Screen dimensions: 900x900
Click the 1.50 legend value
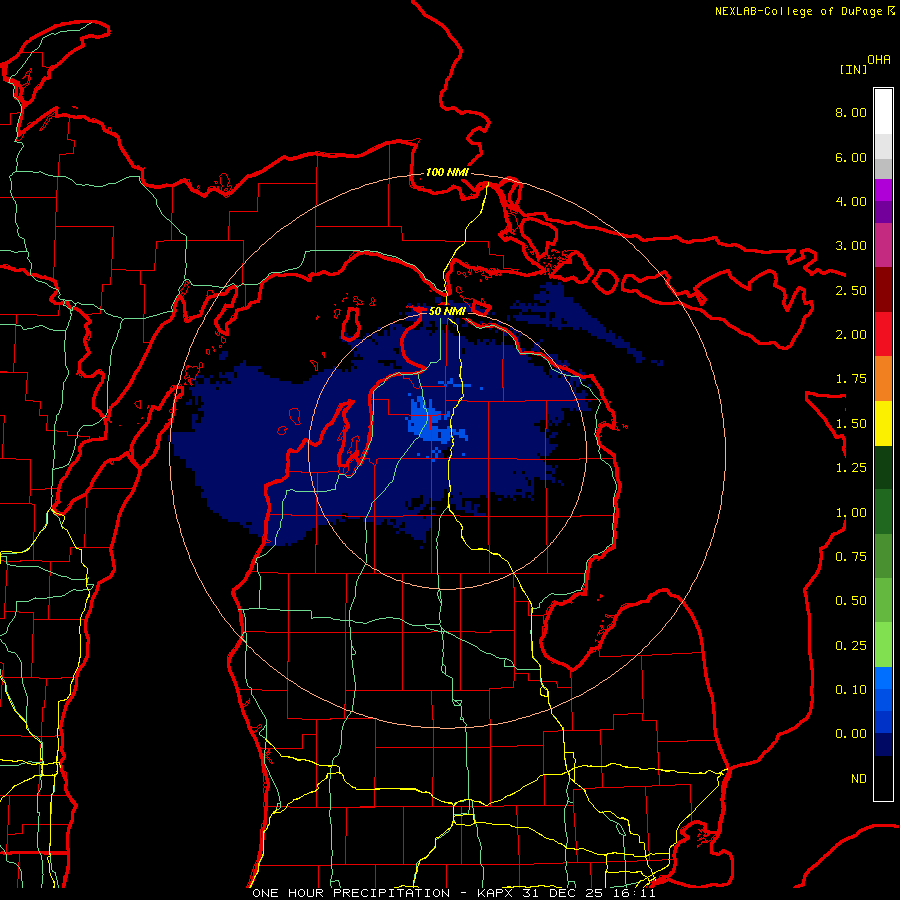click(851, 424)
